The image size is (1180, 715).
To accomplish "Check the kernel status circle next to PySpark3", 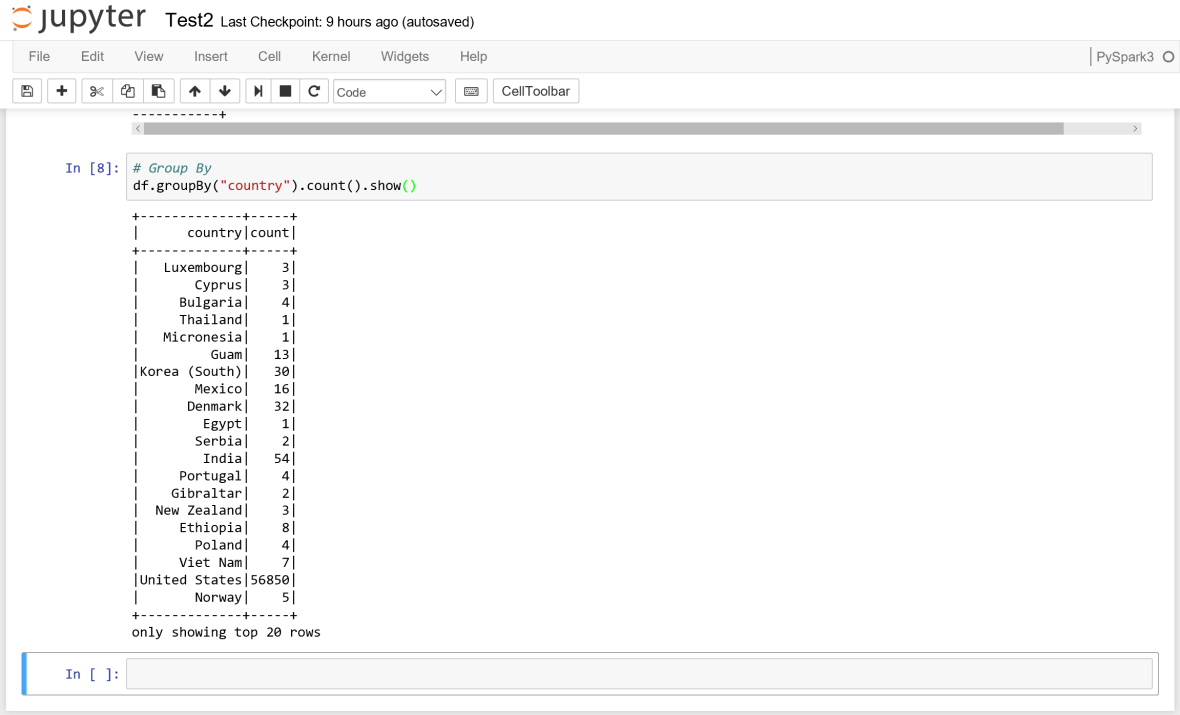I will pyautogui.click(x=1169, y=57).
